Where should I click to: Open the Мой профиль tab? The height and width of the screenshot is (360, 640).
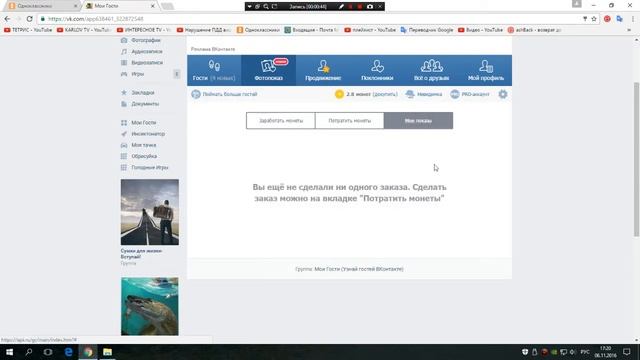486,70
